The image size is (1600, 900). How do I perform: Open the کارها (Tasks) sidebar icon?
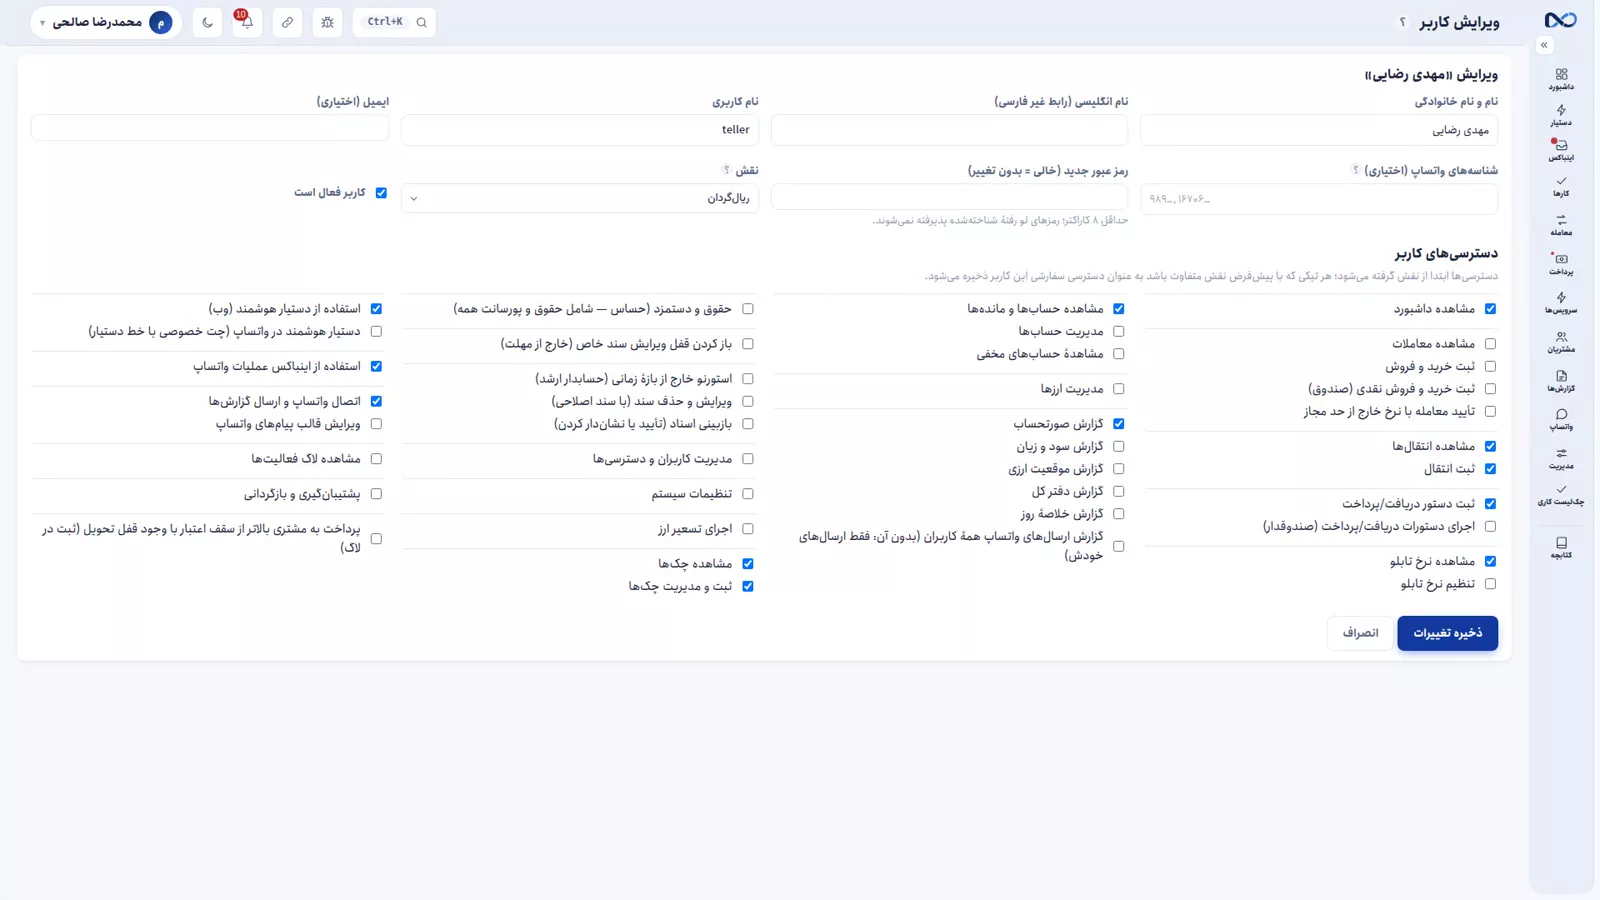tap(1561, 186)
